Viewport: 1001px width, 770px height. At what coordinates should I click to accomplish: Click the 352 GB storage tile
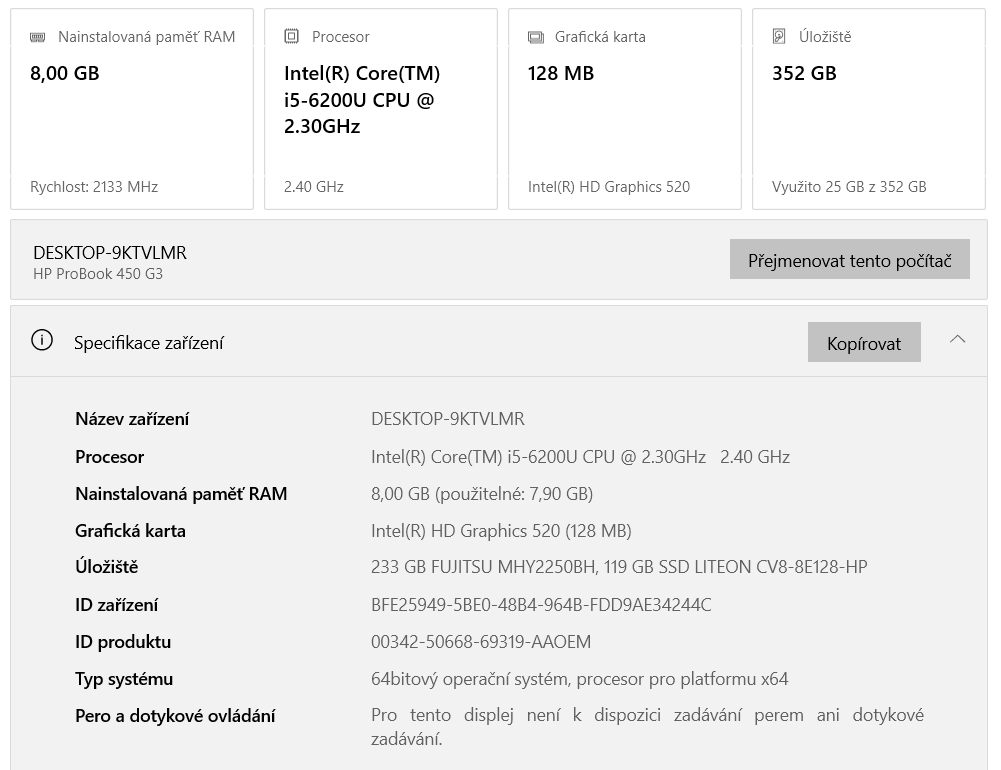pyautogui.click(x=868, y=109)
